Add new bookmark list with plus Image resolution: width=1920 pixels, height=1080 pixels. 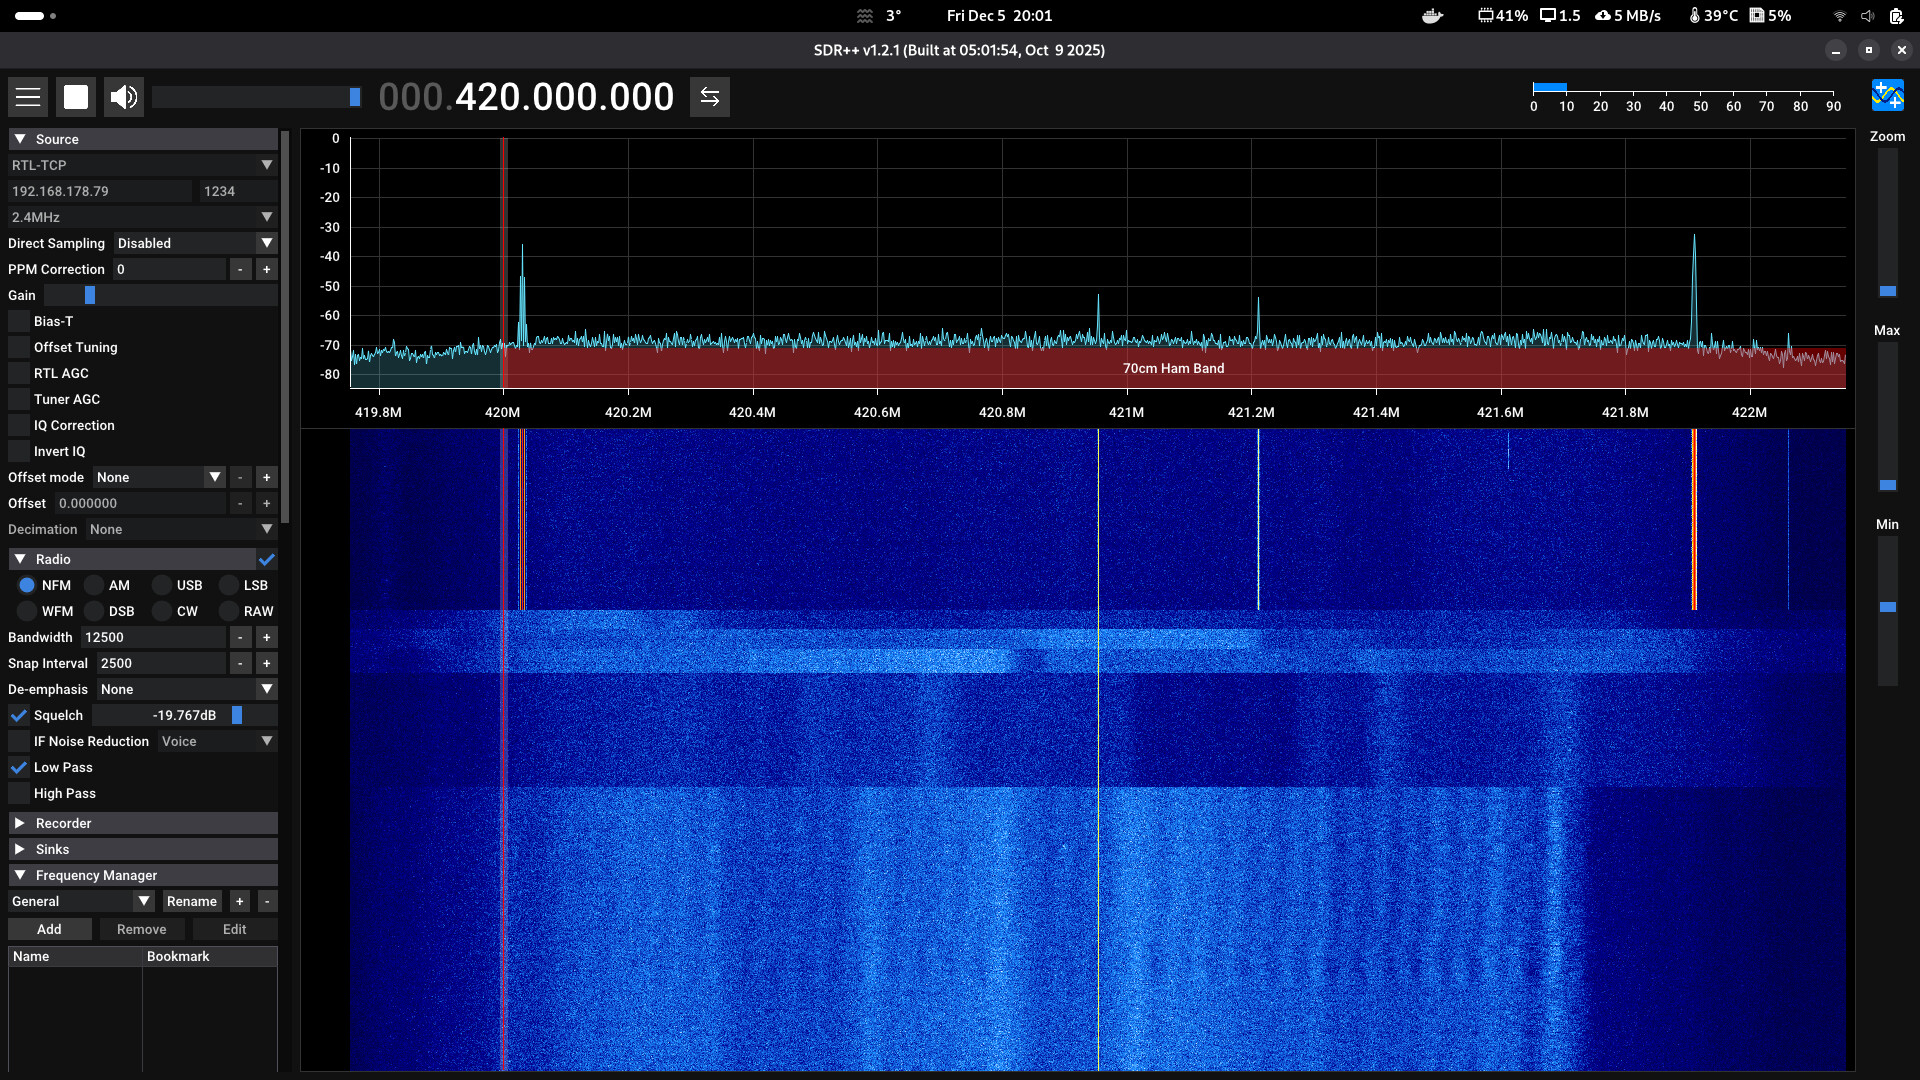tap(240, 902)
